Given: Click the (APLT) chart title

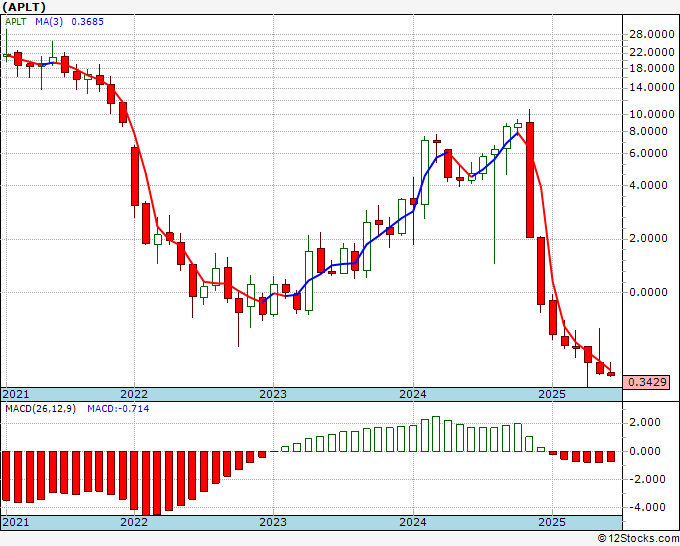Looking at the screenshot, I should point(24,7).
